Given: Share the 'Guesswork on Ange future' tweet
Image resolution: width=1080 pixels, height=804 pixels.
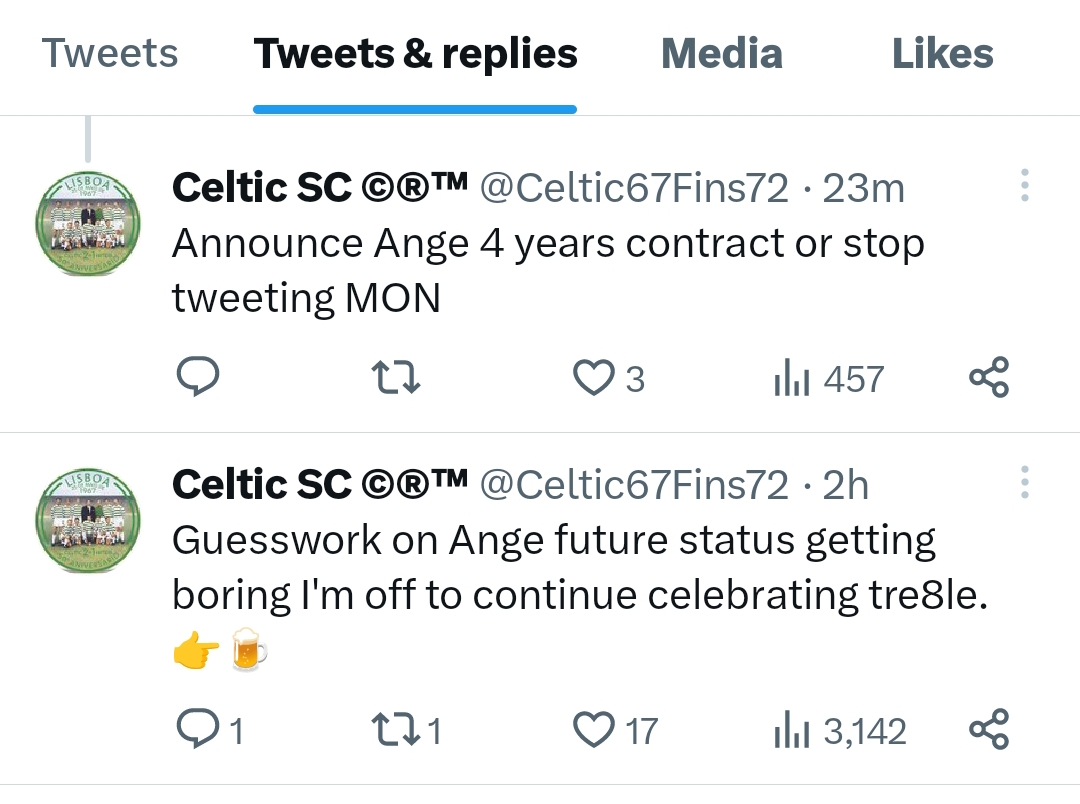Looking at the screenshot, I should coord(989,730).
